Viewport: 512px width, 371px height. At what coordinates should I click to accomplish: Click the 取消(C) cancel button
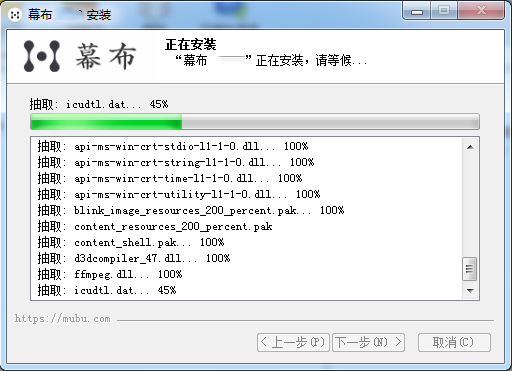(454, 342)
